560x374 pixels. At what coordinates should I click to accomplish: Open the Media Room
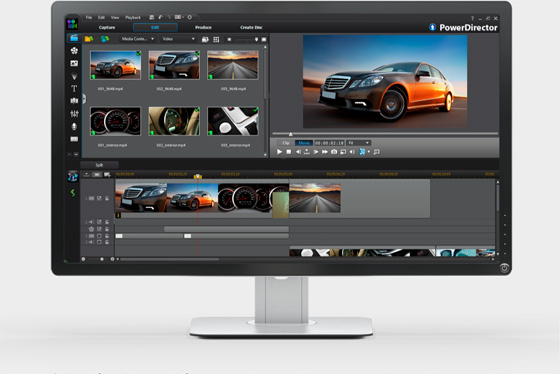click(x=74, y=38)
